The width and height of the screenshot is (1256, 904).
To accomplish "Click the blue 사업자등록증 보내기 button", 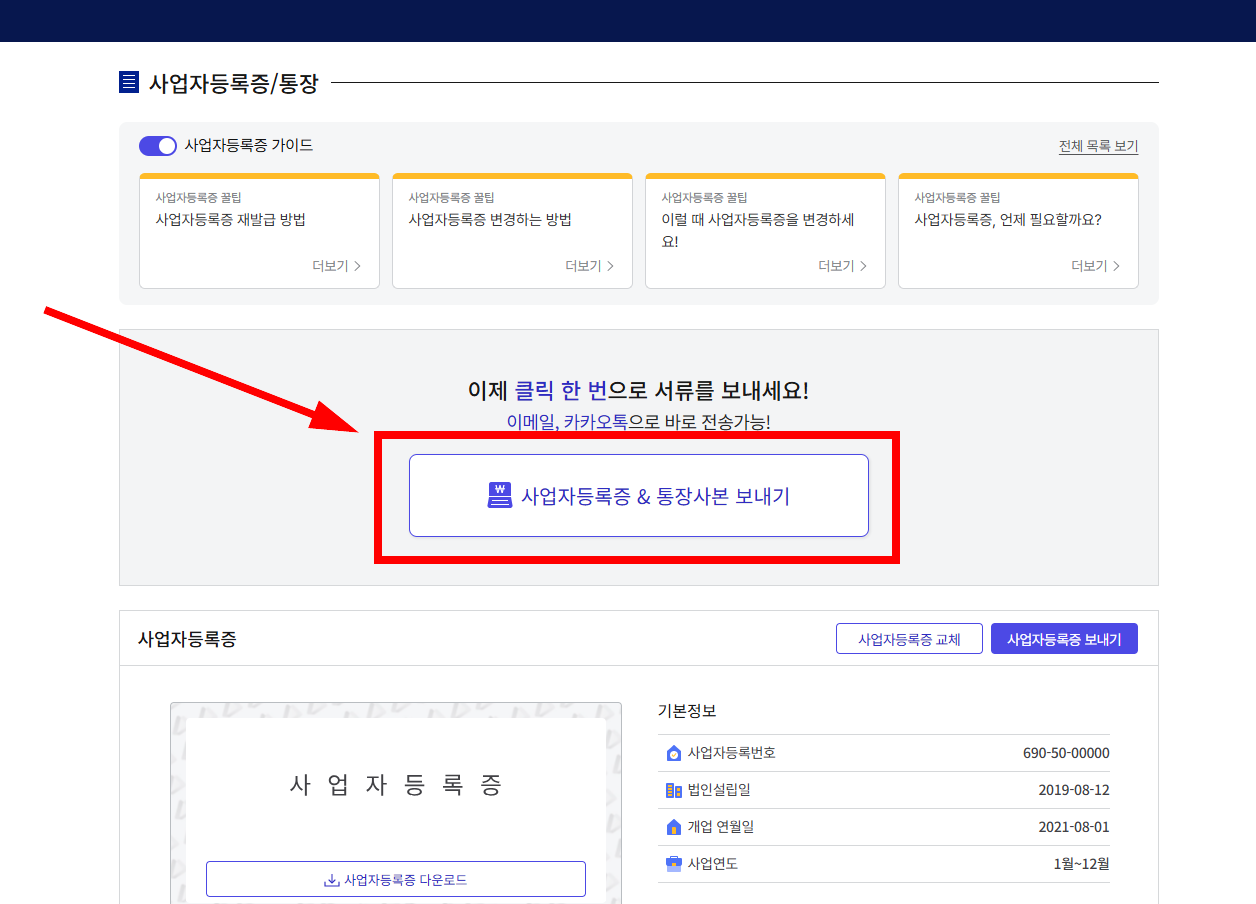I will coord(1064,638).
